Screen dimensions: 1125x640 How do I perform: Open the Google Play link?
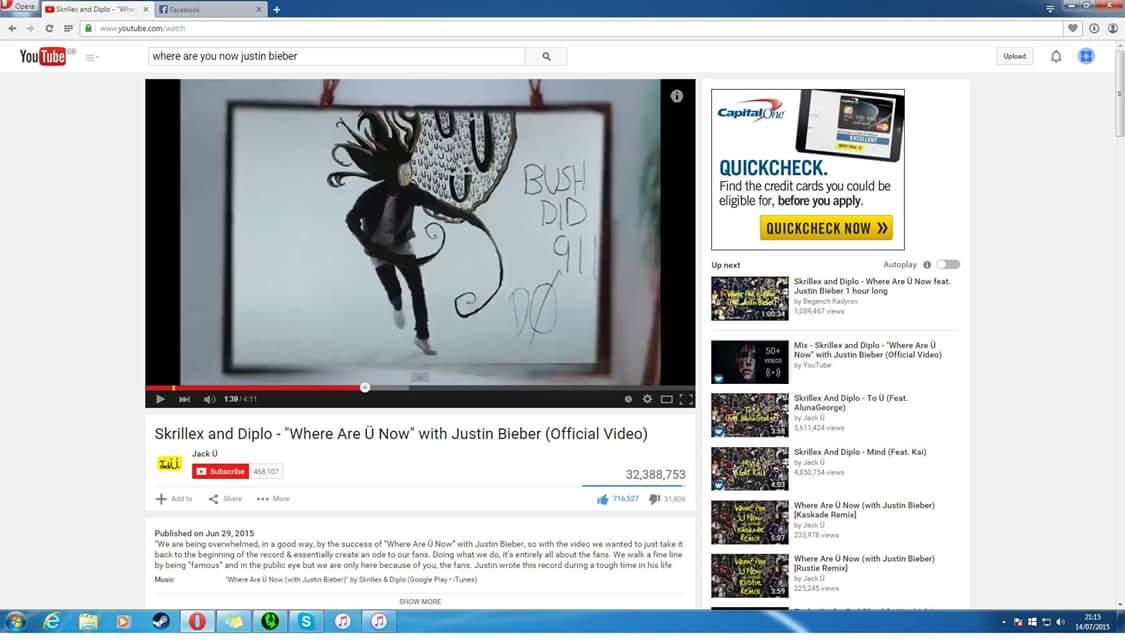point(429,580)
